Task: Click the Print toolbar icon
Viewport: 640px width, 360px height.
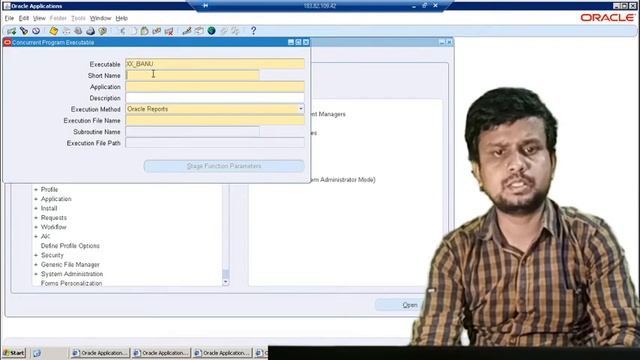Action: coord(90,31)
